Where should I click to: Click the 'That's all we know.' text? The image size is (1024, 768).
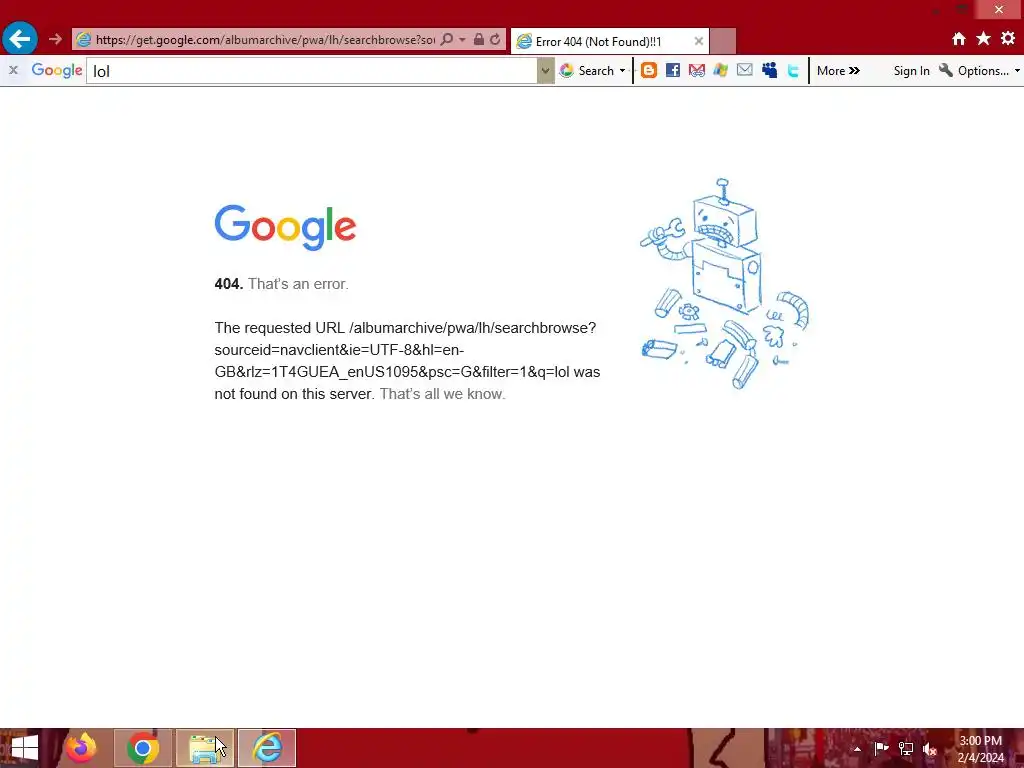(442, 394)
